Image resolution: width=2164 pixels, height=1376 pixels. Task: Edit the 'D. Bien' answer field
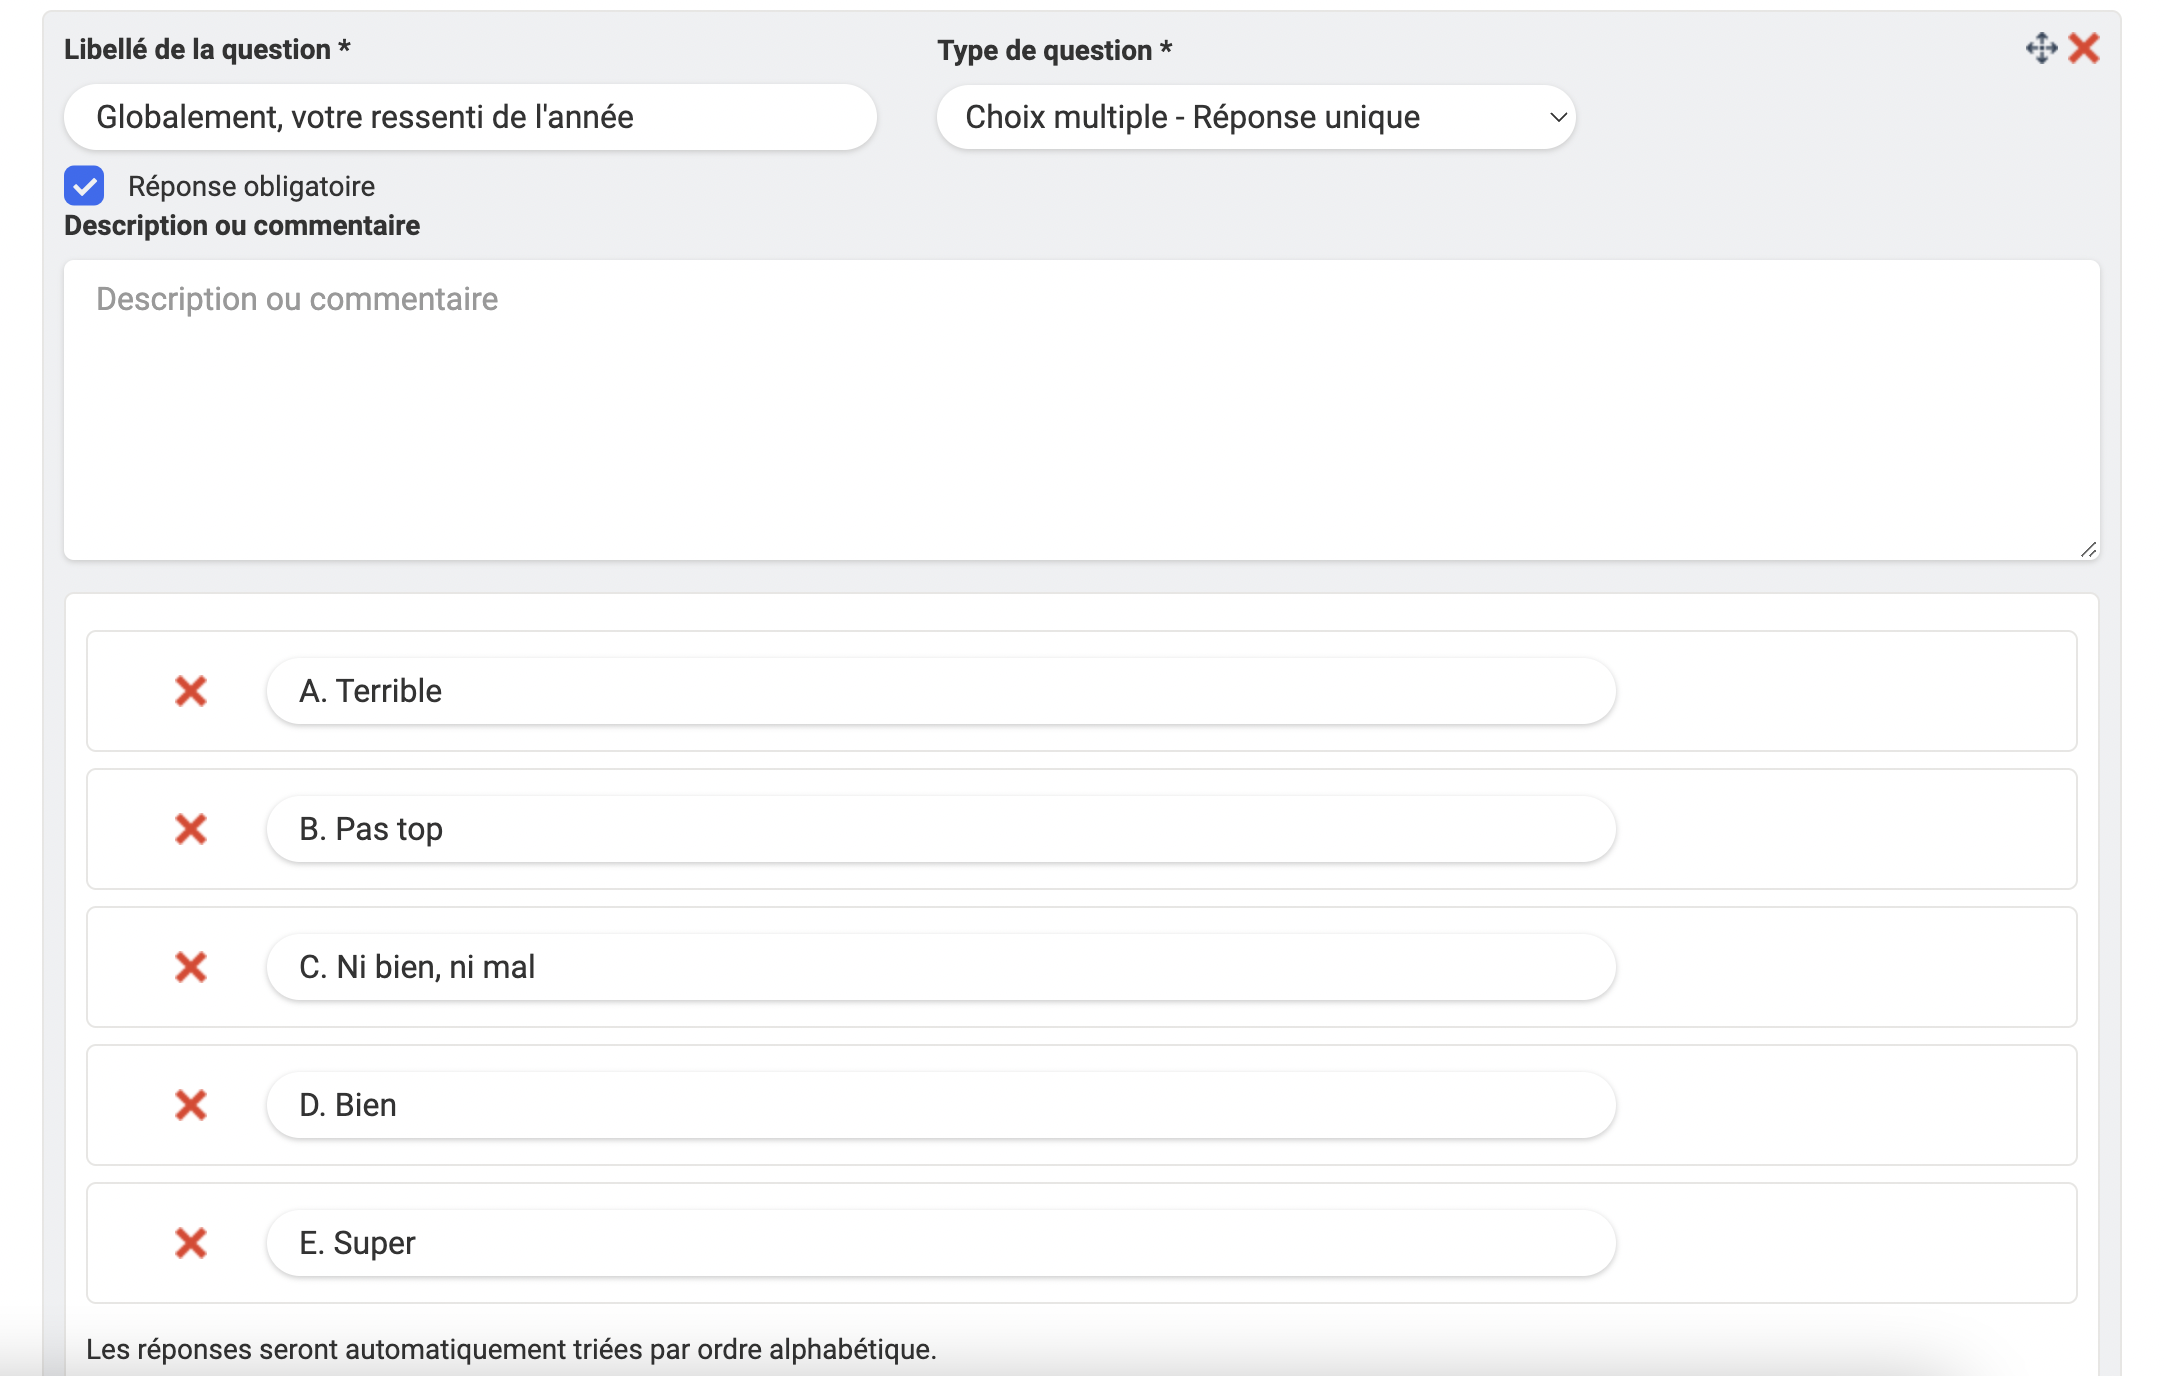coord(940,1105)
